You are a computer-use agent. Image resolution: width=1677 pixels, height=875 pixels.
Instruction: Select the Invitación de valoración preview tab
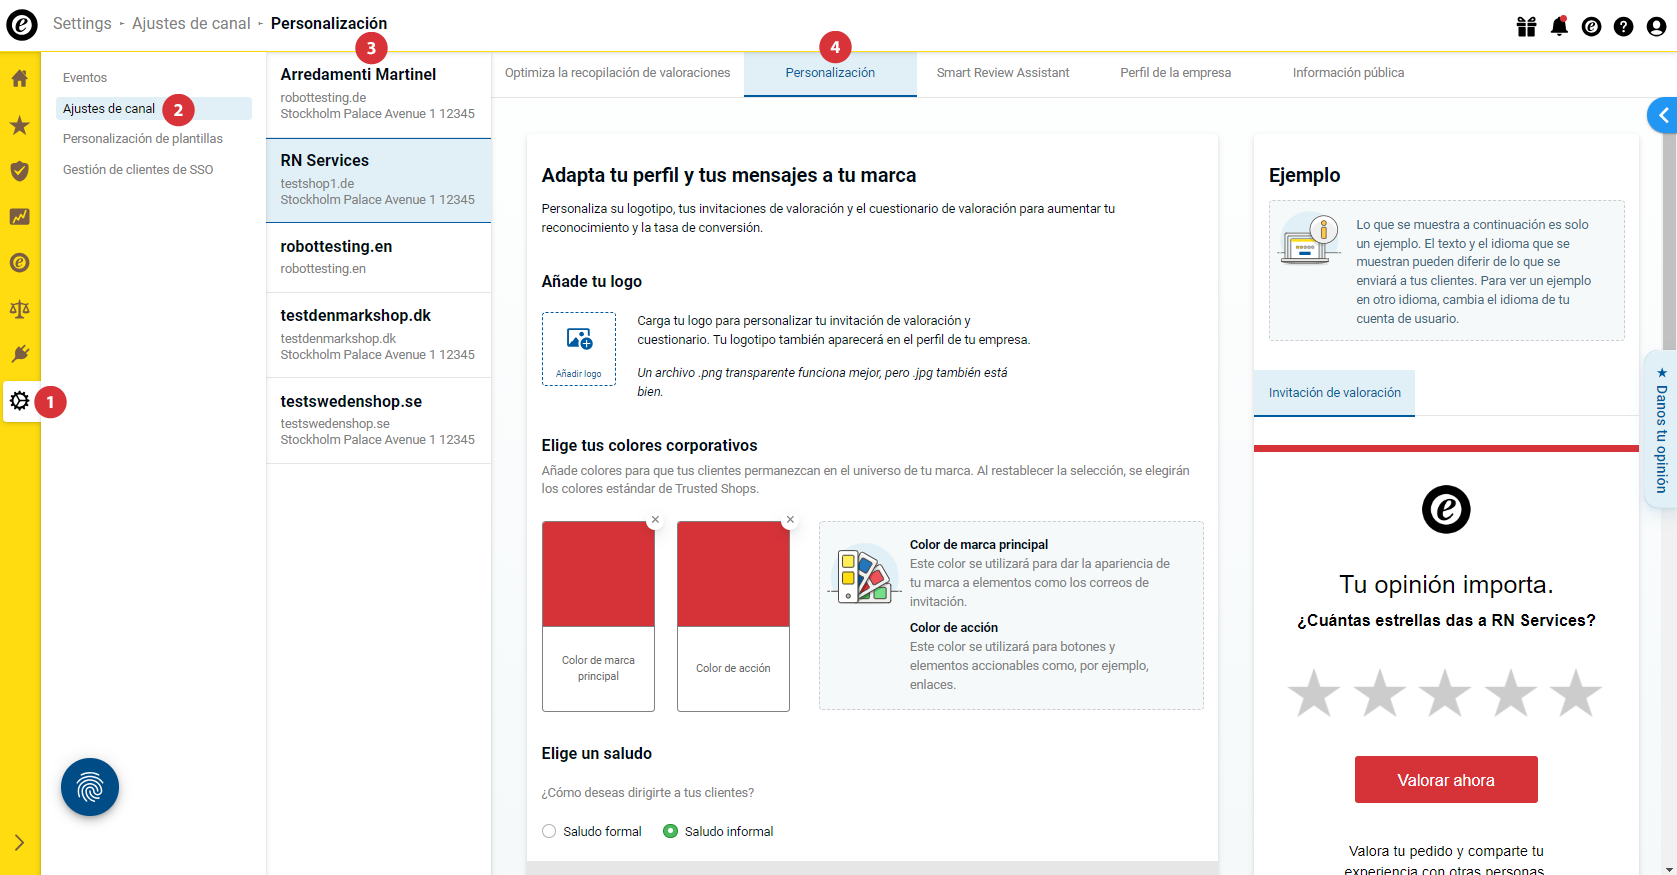[x=1334, y=393]
